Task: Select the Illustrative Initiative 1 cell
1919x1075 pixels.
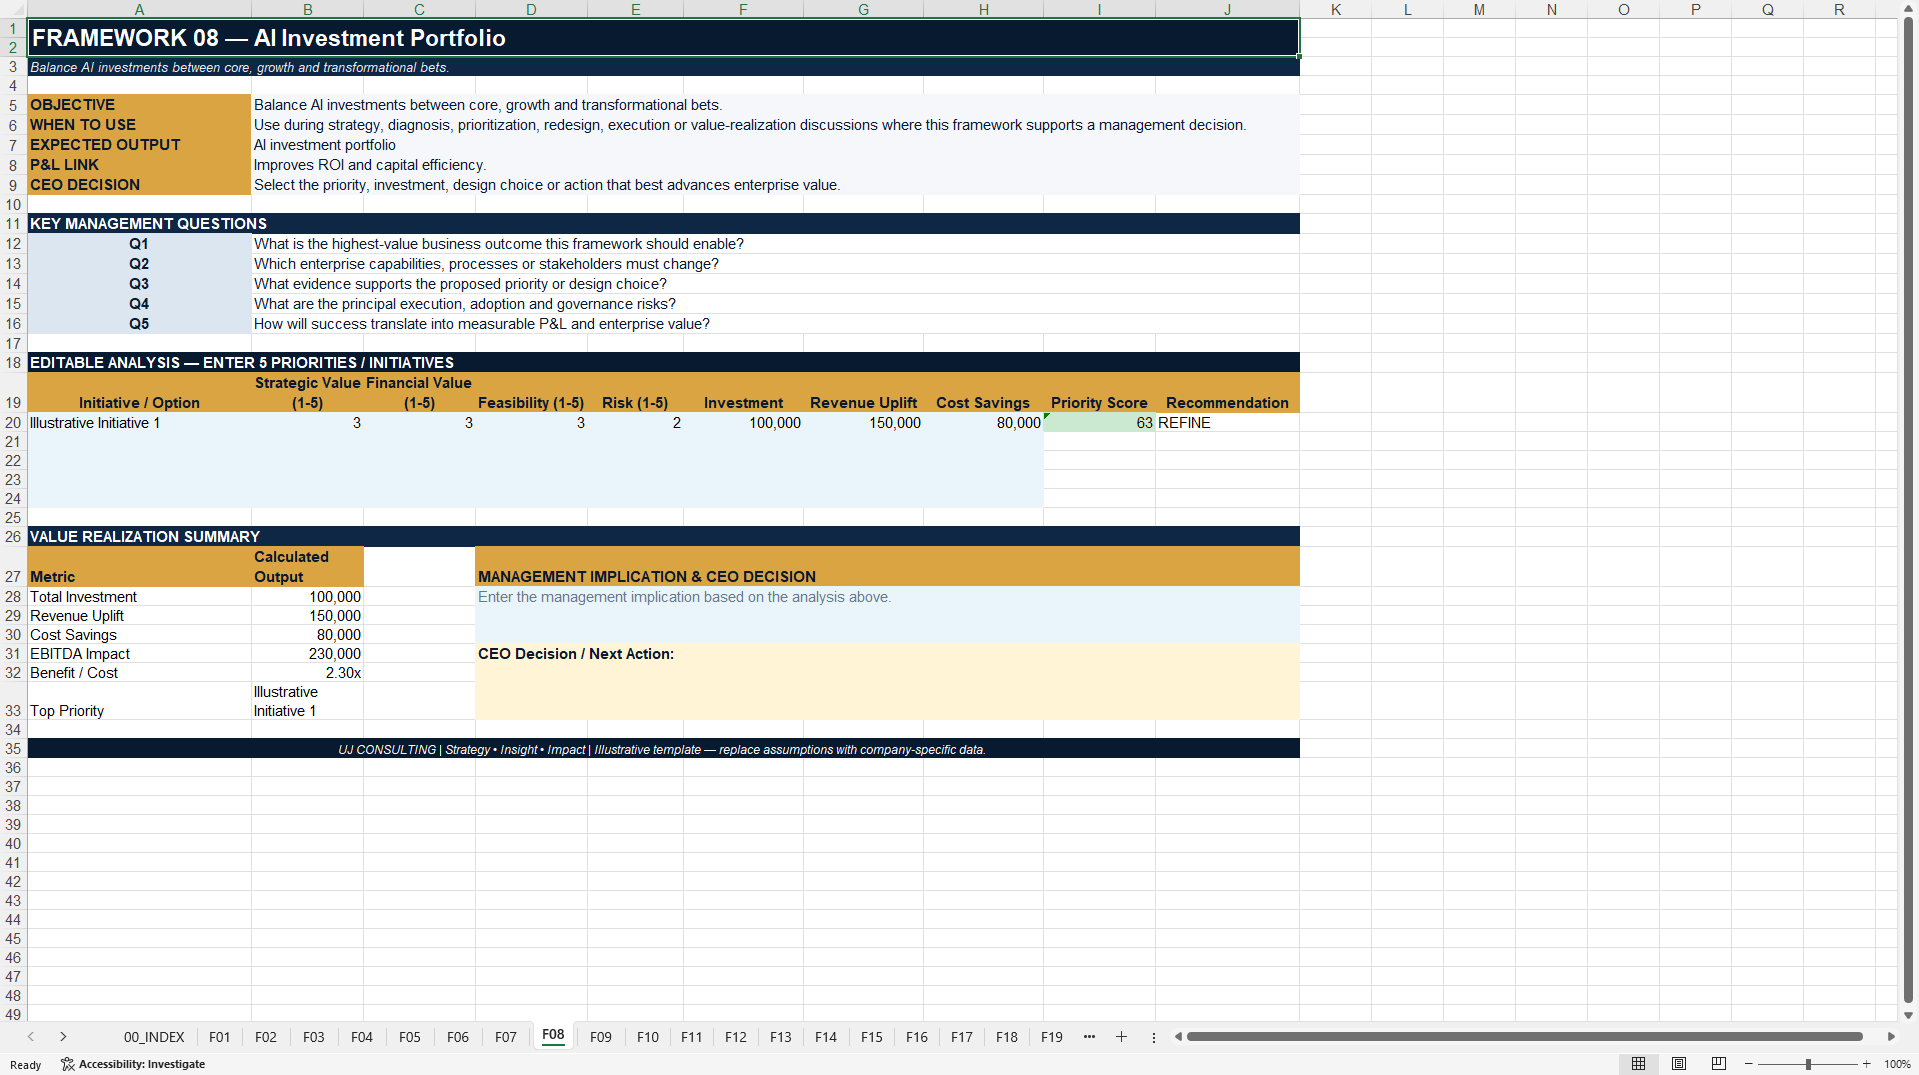Action: tap(139, 423)
